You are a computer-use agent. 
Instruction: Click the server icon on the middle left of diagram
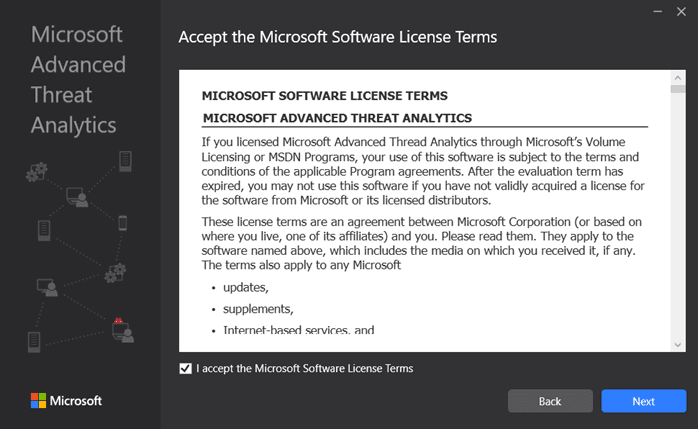tap(44, 231)
